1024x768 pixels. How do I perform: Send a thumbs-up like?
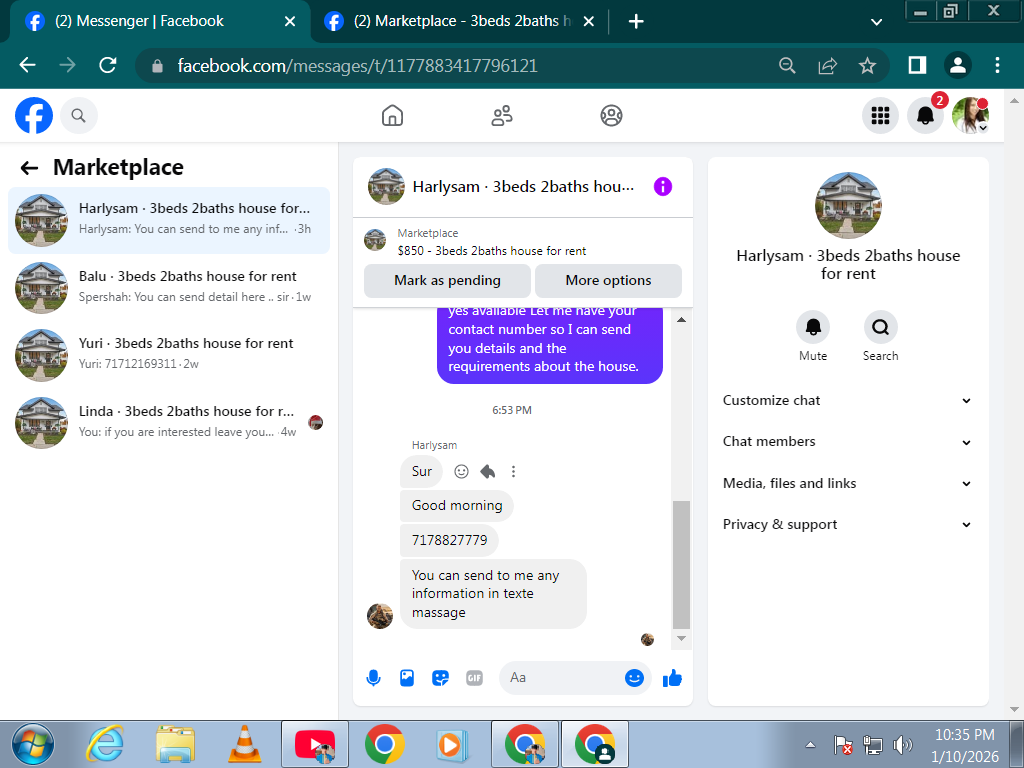tap(672, 678)
